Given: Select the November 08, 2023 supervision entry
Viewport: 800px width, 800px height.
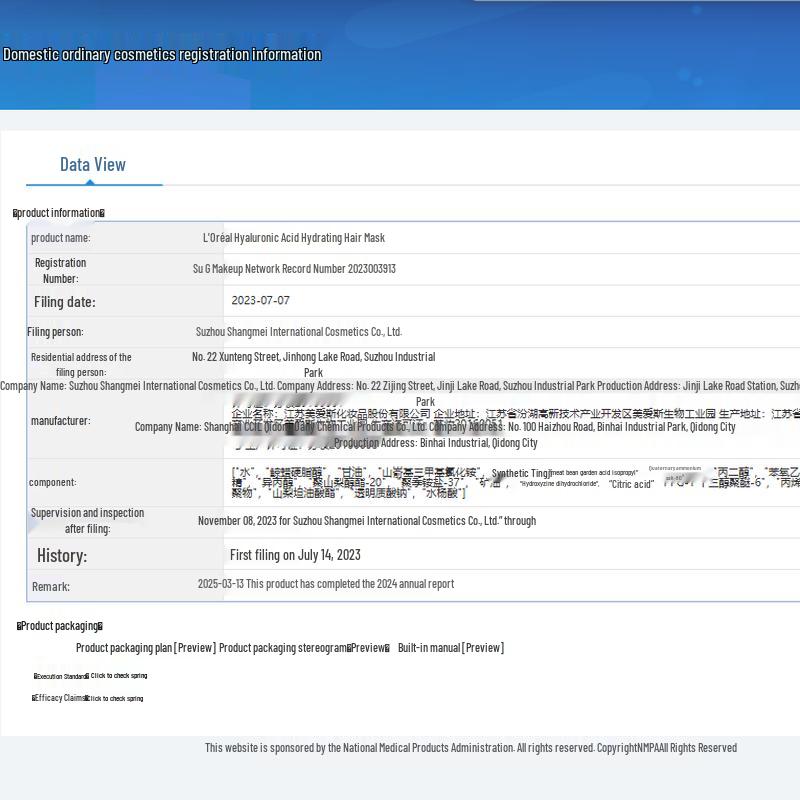Looking at the screenshot, I should (366, 521).
